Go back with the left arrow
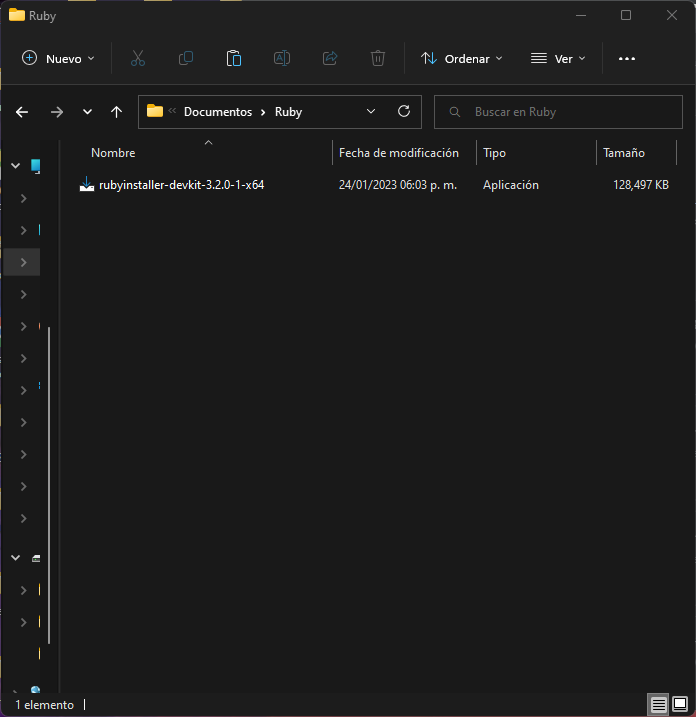Screen dimensions: 696x717 click(22, 112)
